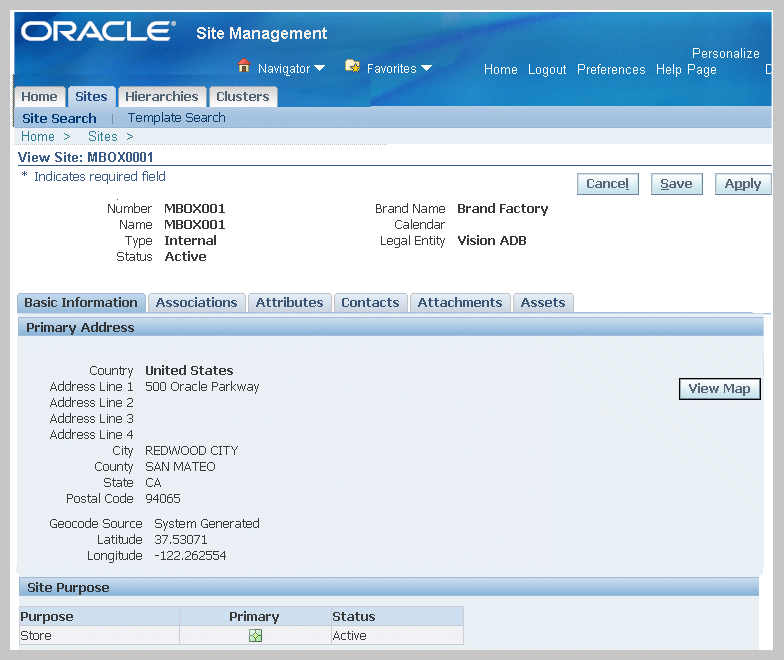This screenshot has height=660, width=784.
Task: Select the Template Search subtab
Action: click(176, 118)
